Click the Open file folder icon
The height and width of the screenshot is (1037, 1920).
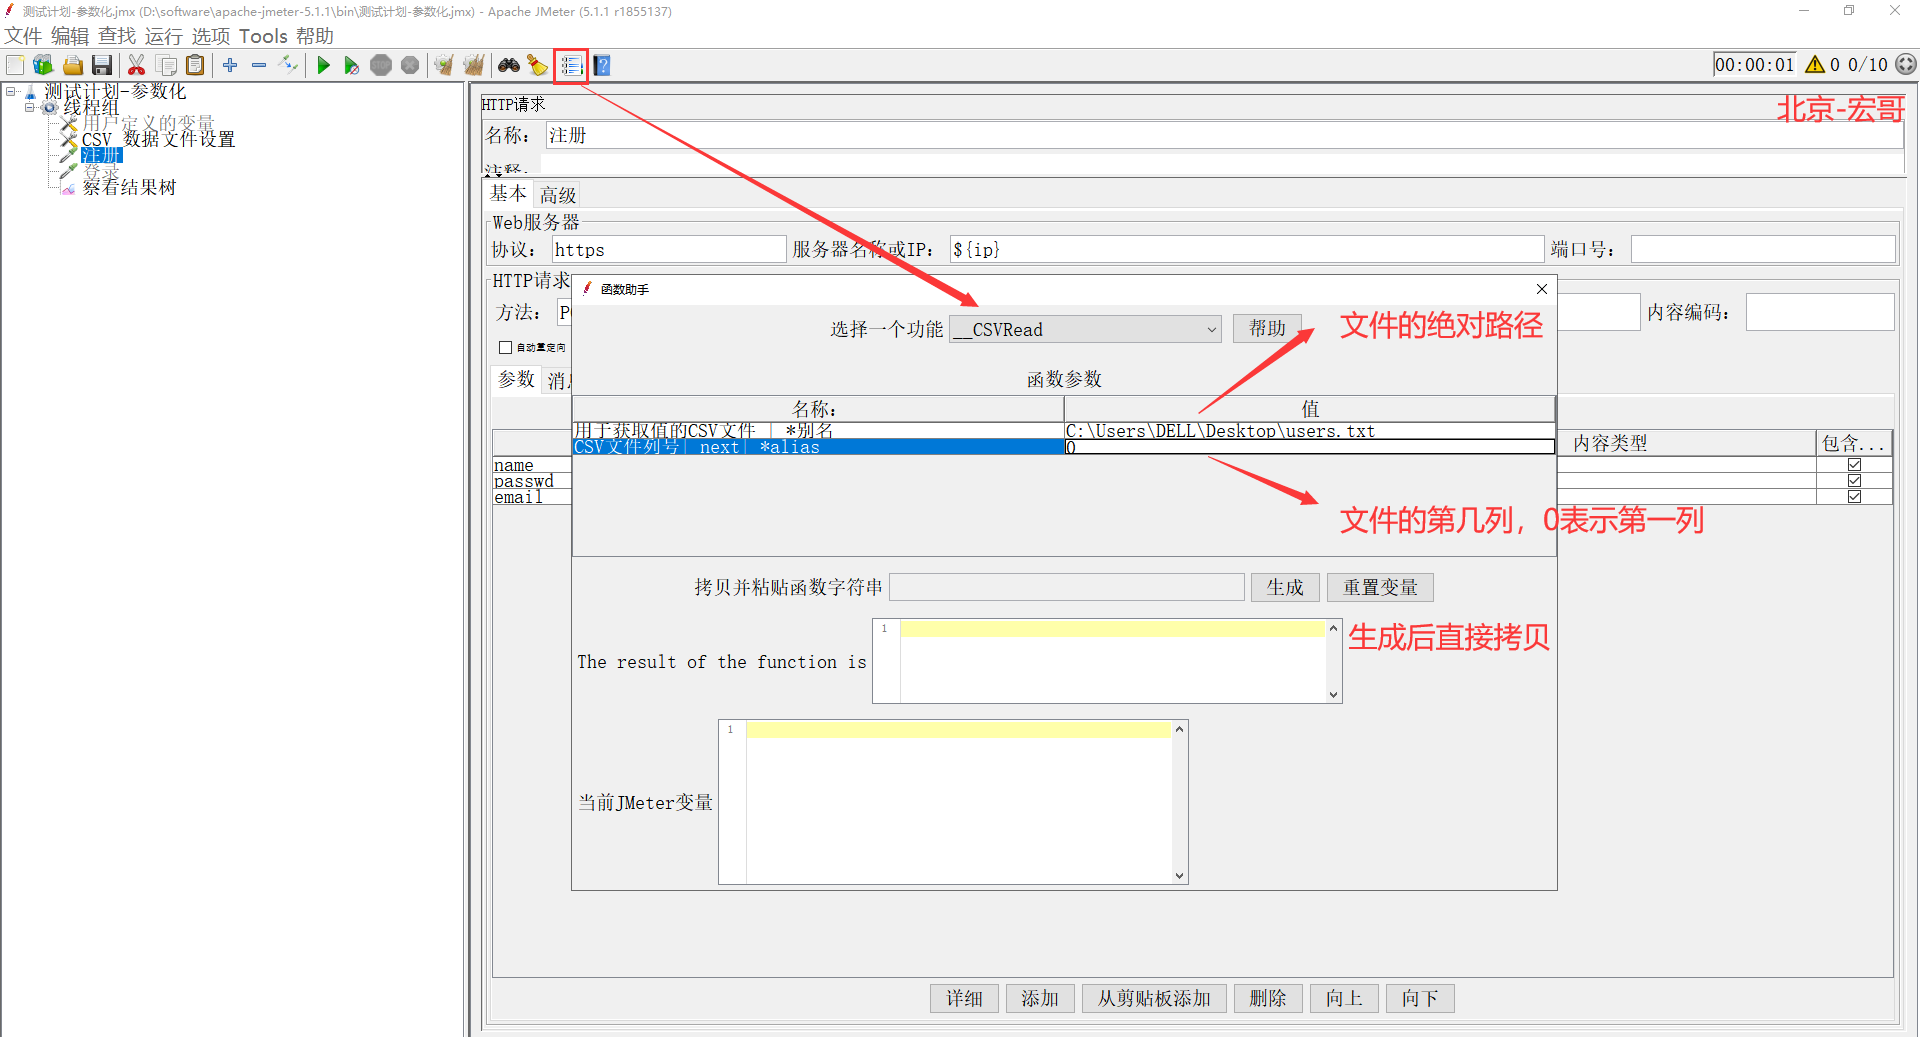point(73,65)
